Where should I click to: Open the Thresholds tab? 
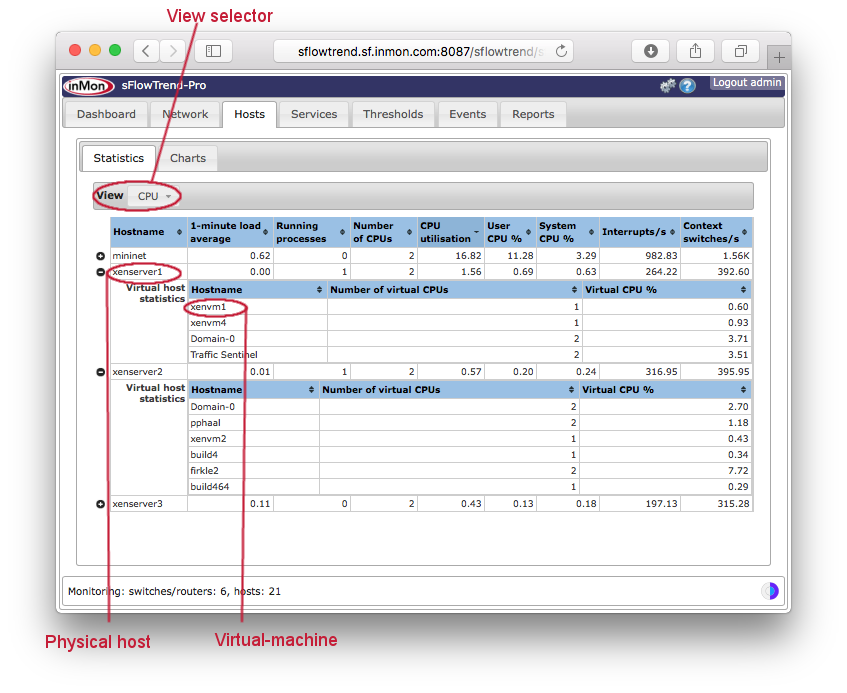(x=393, y=114)
